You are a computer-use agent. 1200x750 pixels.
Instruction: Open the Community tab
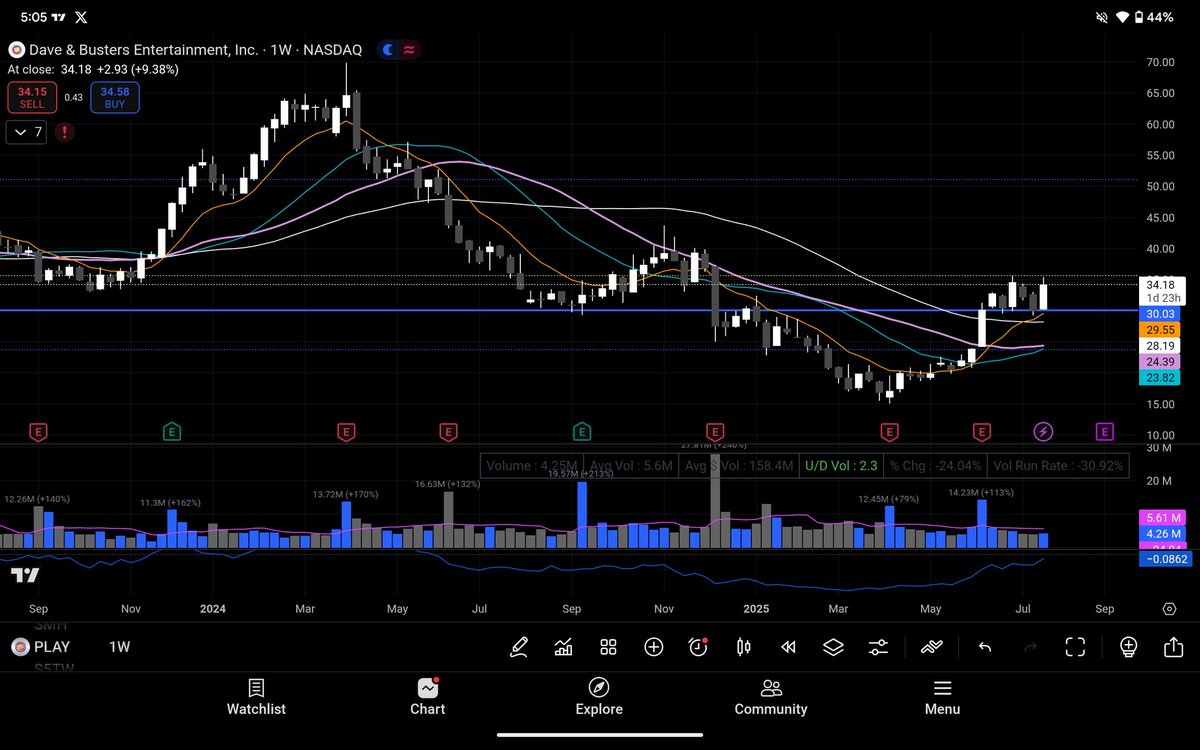(x=771, y=697)
